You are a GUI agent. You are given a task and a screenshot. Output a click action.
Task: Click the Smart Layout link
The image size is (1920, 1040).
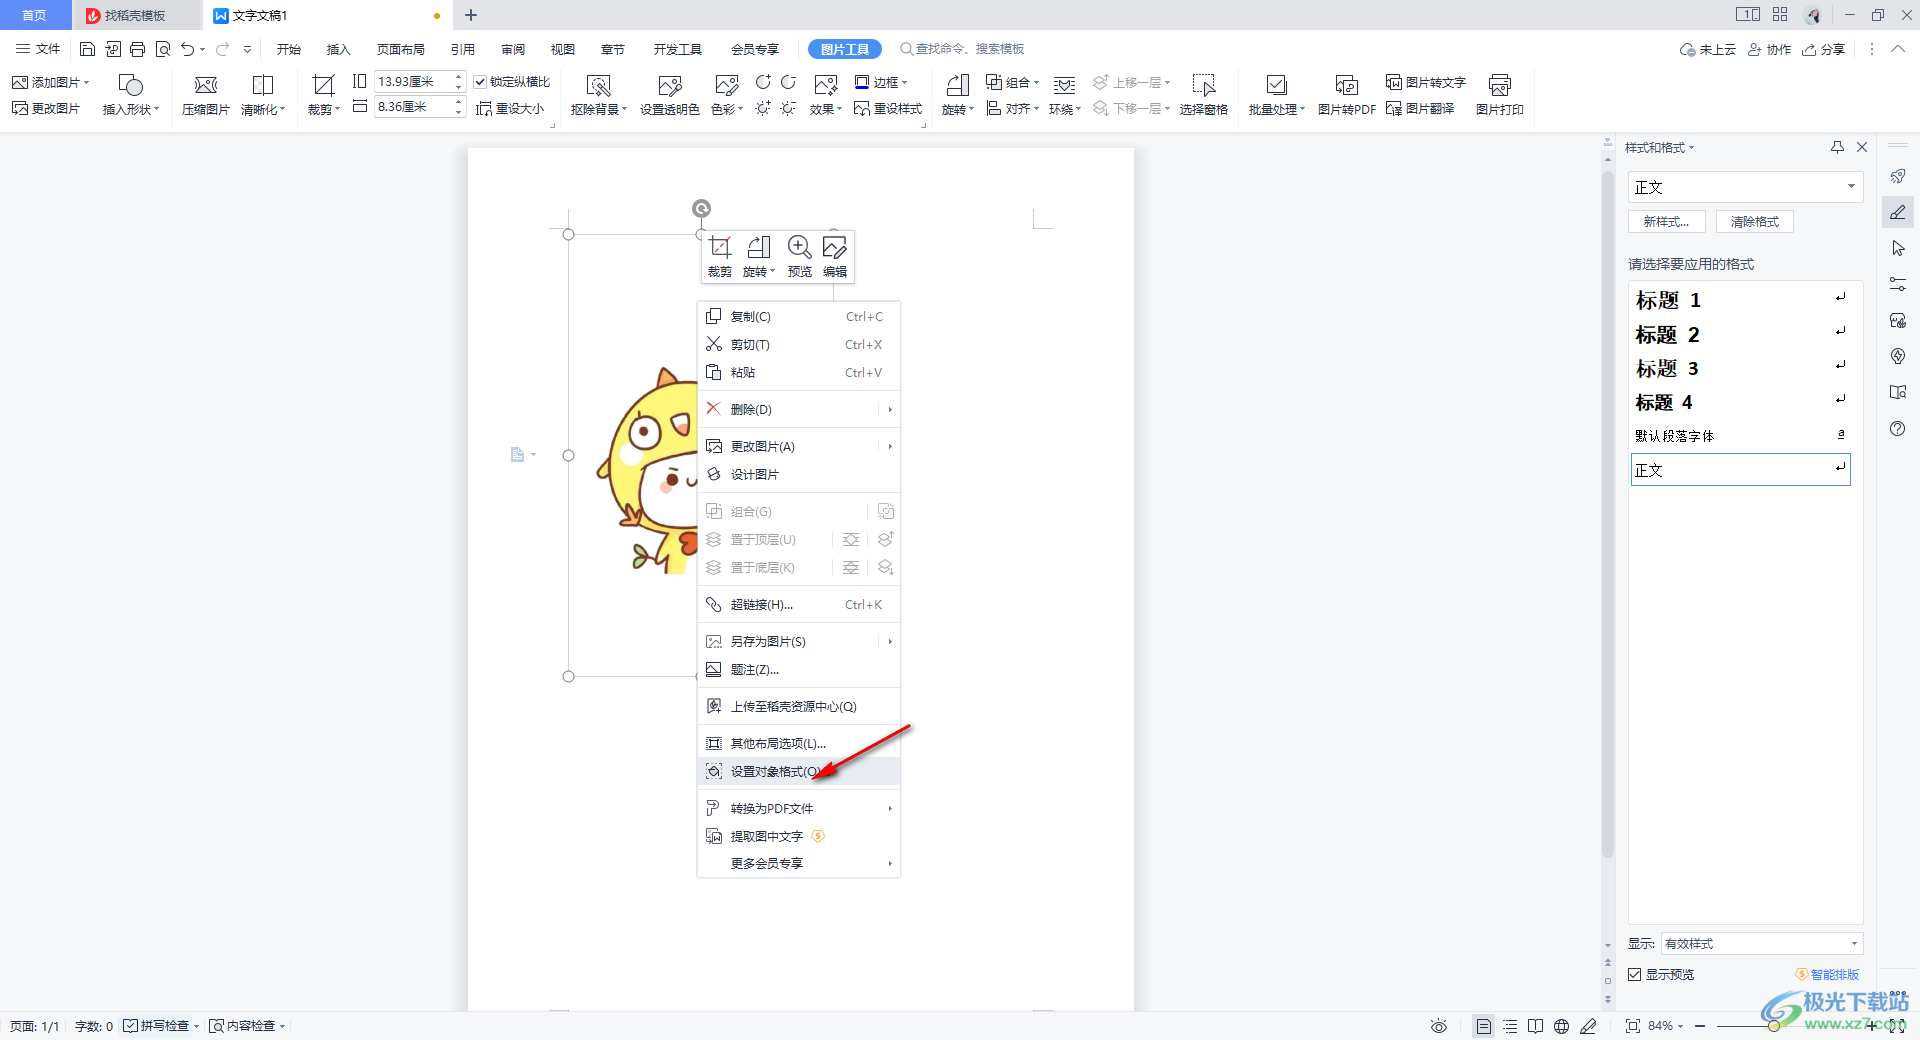point(1827,974)
